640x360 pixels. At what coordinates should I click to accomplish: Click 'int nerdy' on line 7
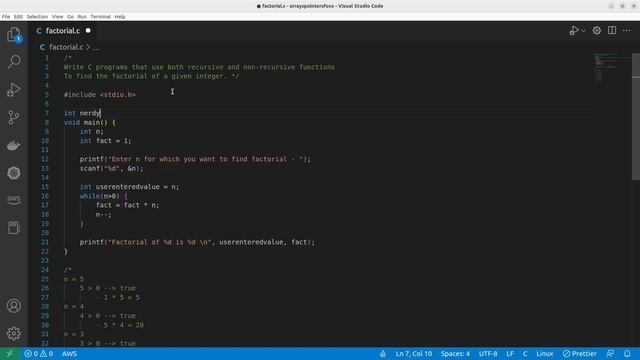point(82,113)
